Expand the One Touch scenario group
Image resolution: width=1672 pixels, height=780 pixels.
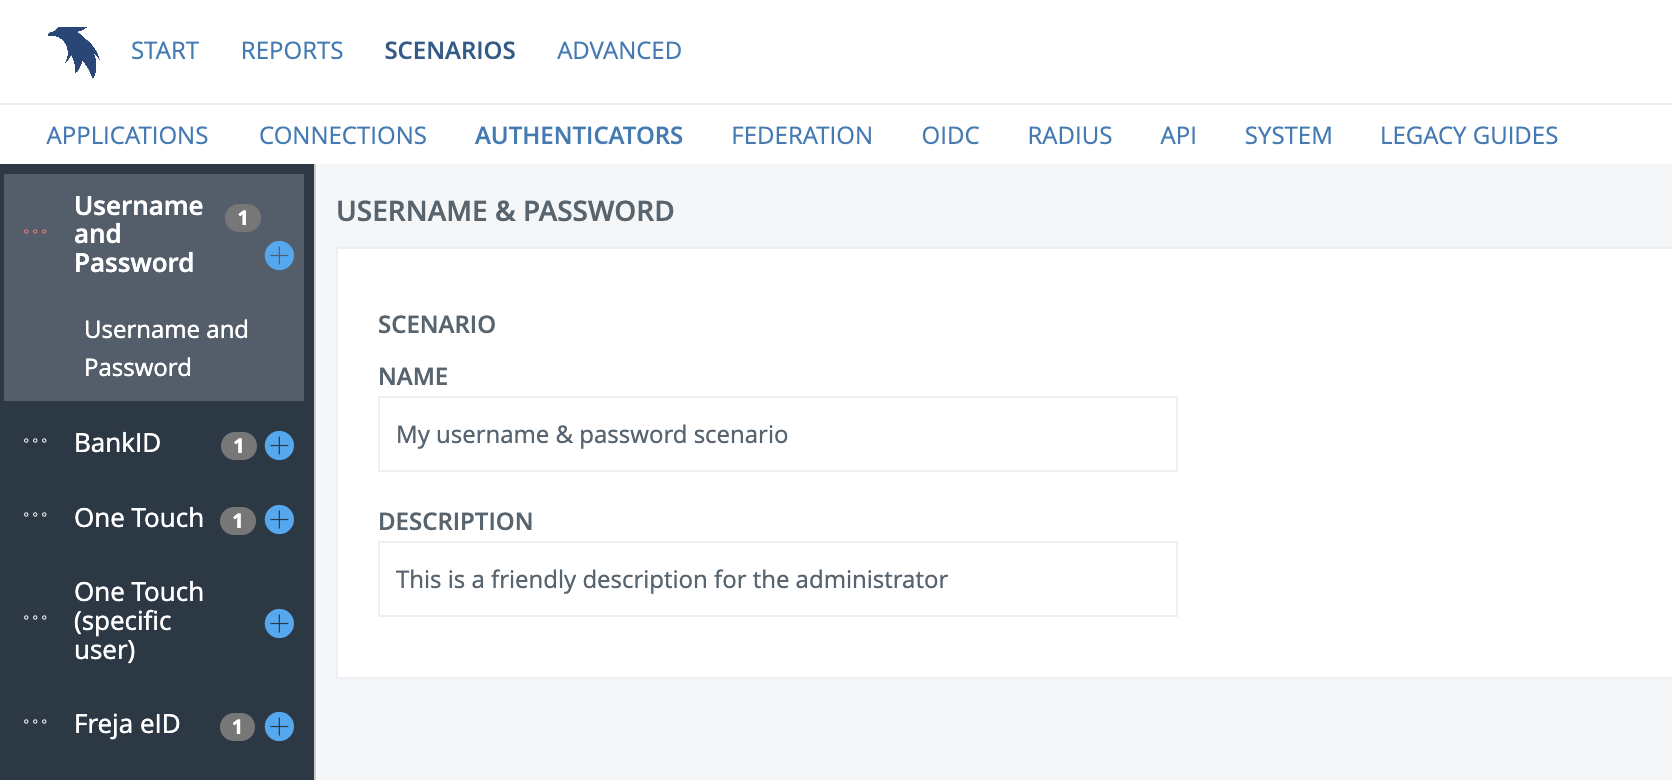click(x=138, y=518)
